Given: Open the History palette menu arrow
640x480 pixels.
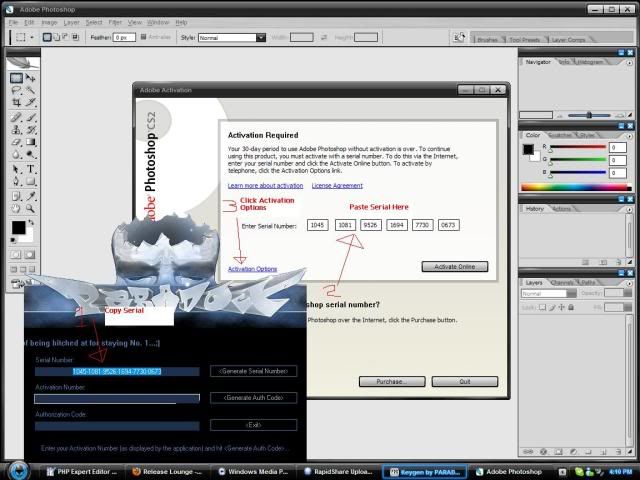Looking at the screenshot, I should (x=629, y=209).
